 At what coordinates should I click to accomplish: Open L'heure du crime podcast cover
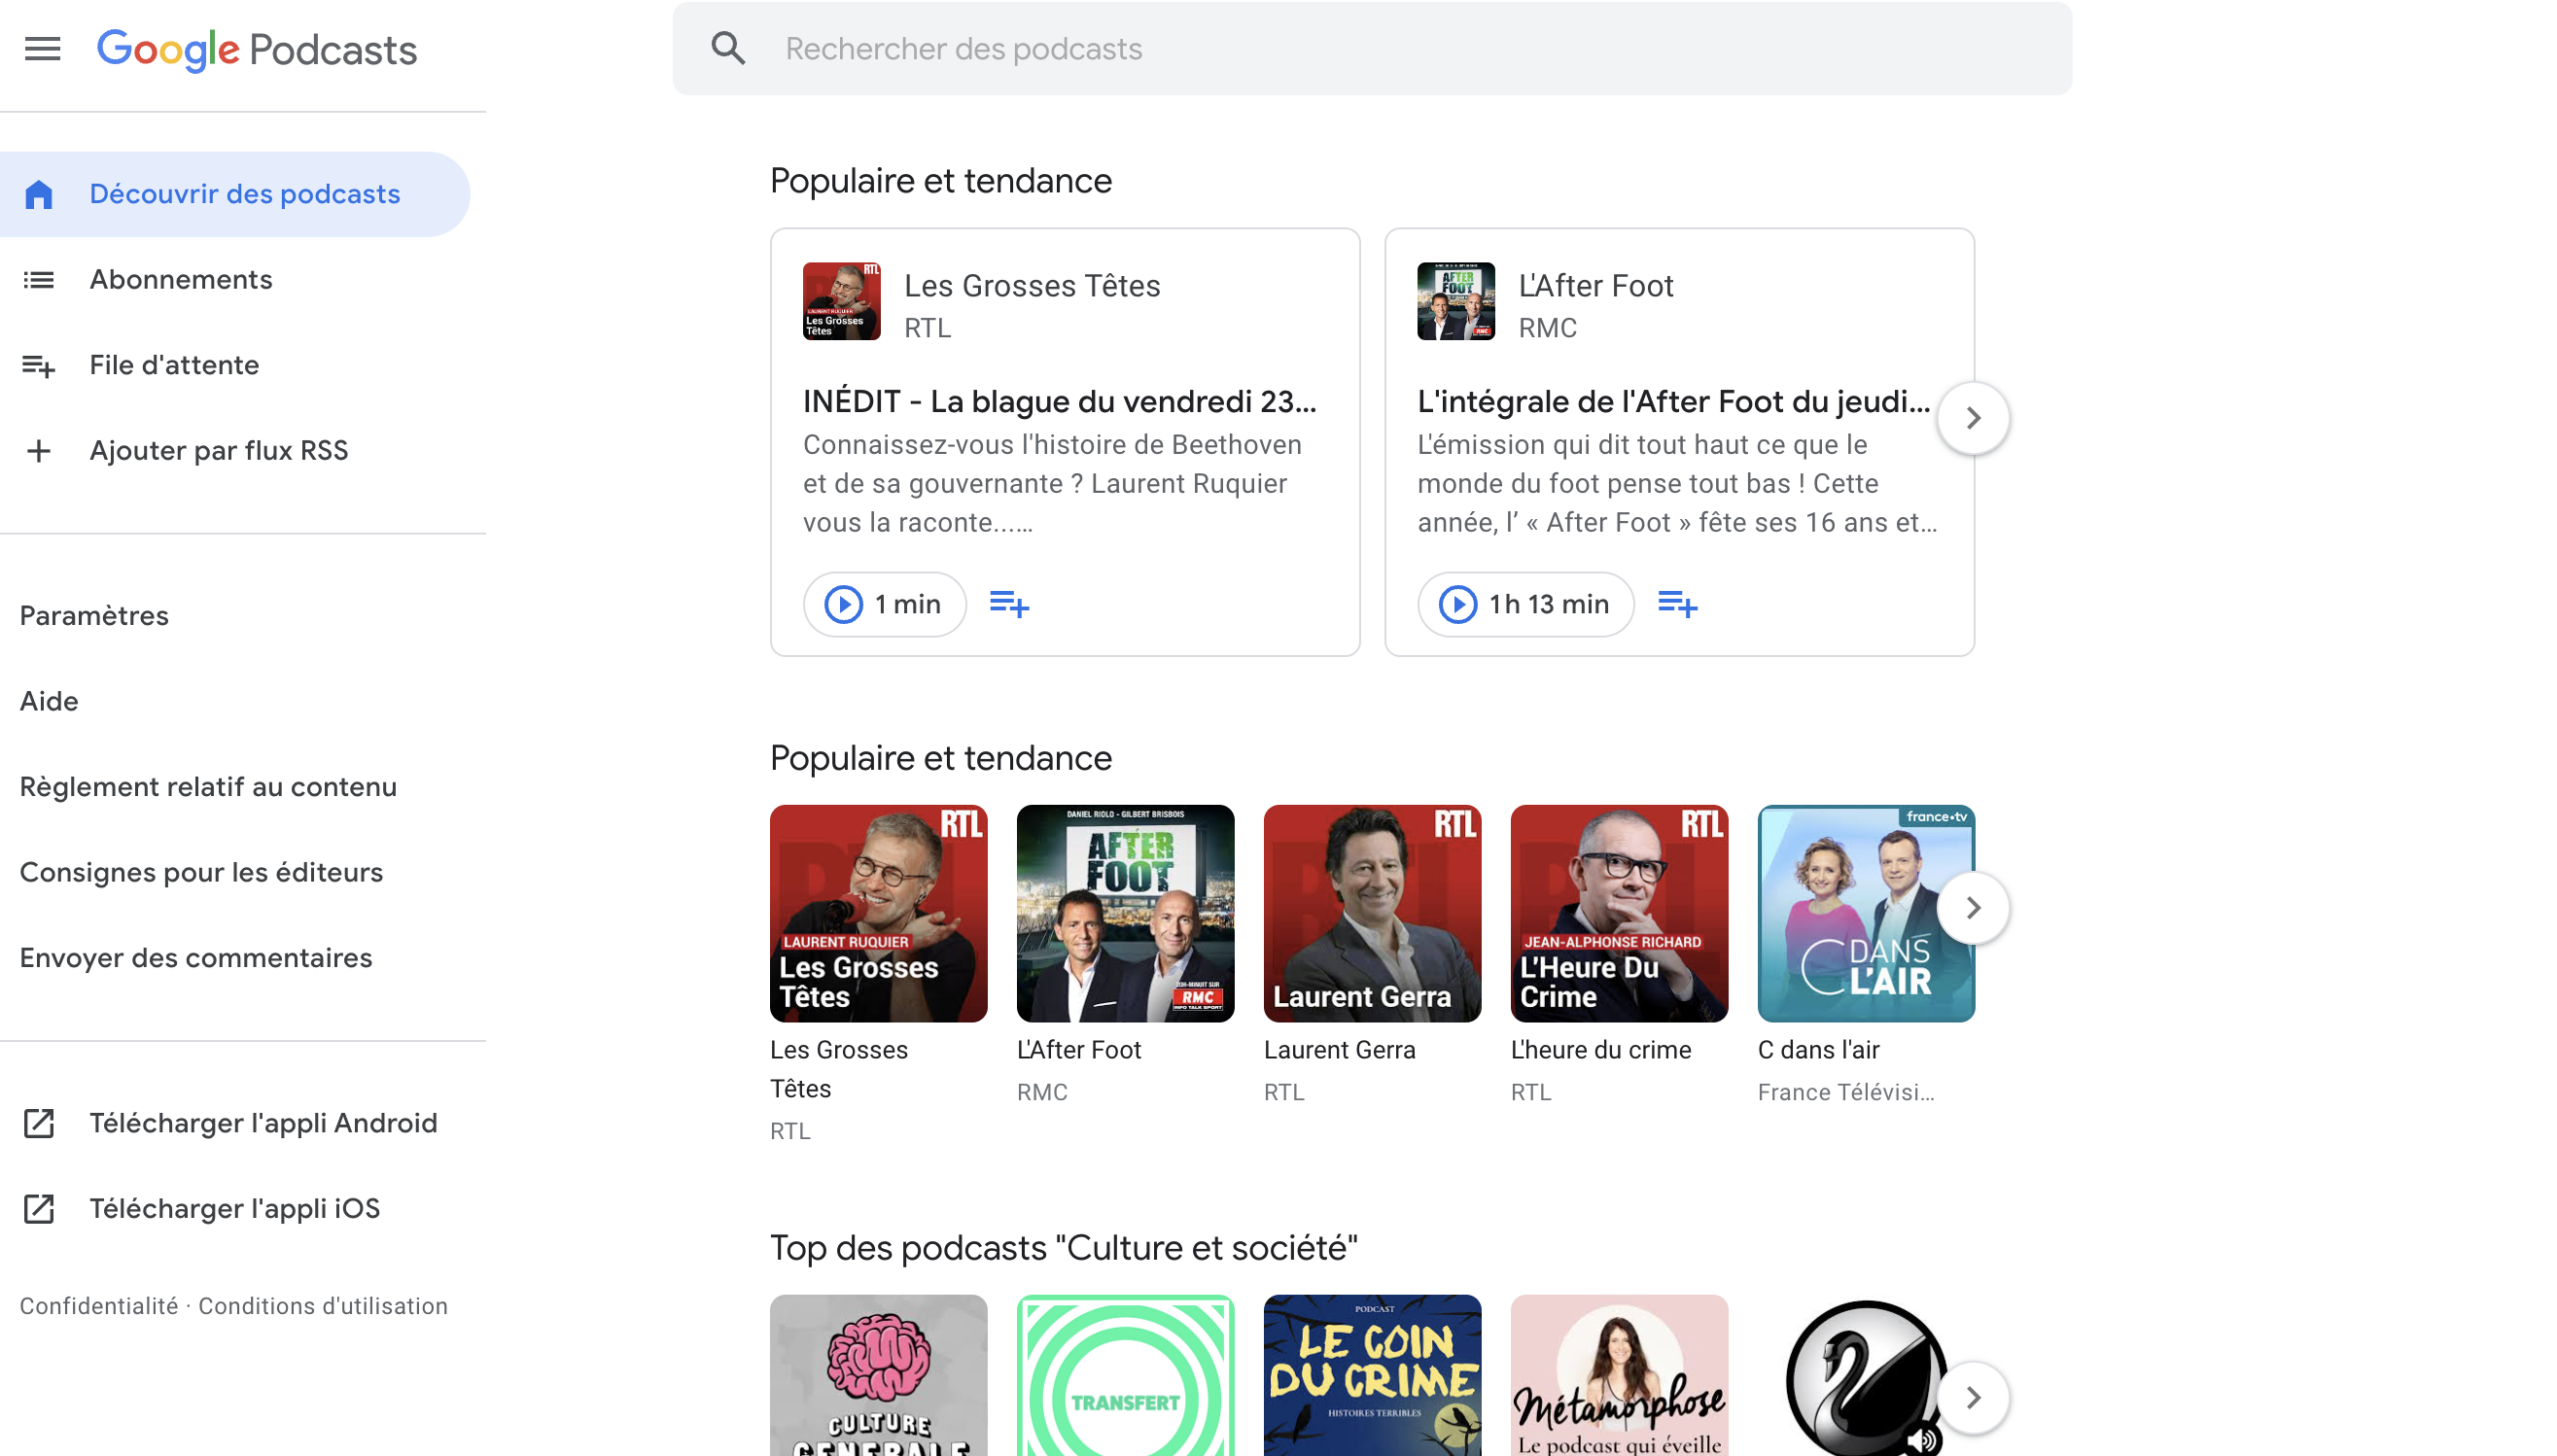1619,913
